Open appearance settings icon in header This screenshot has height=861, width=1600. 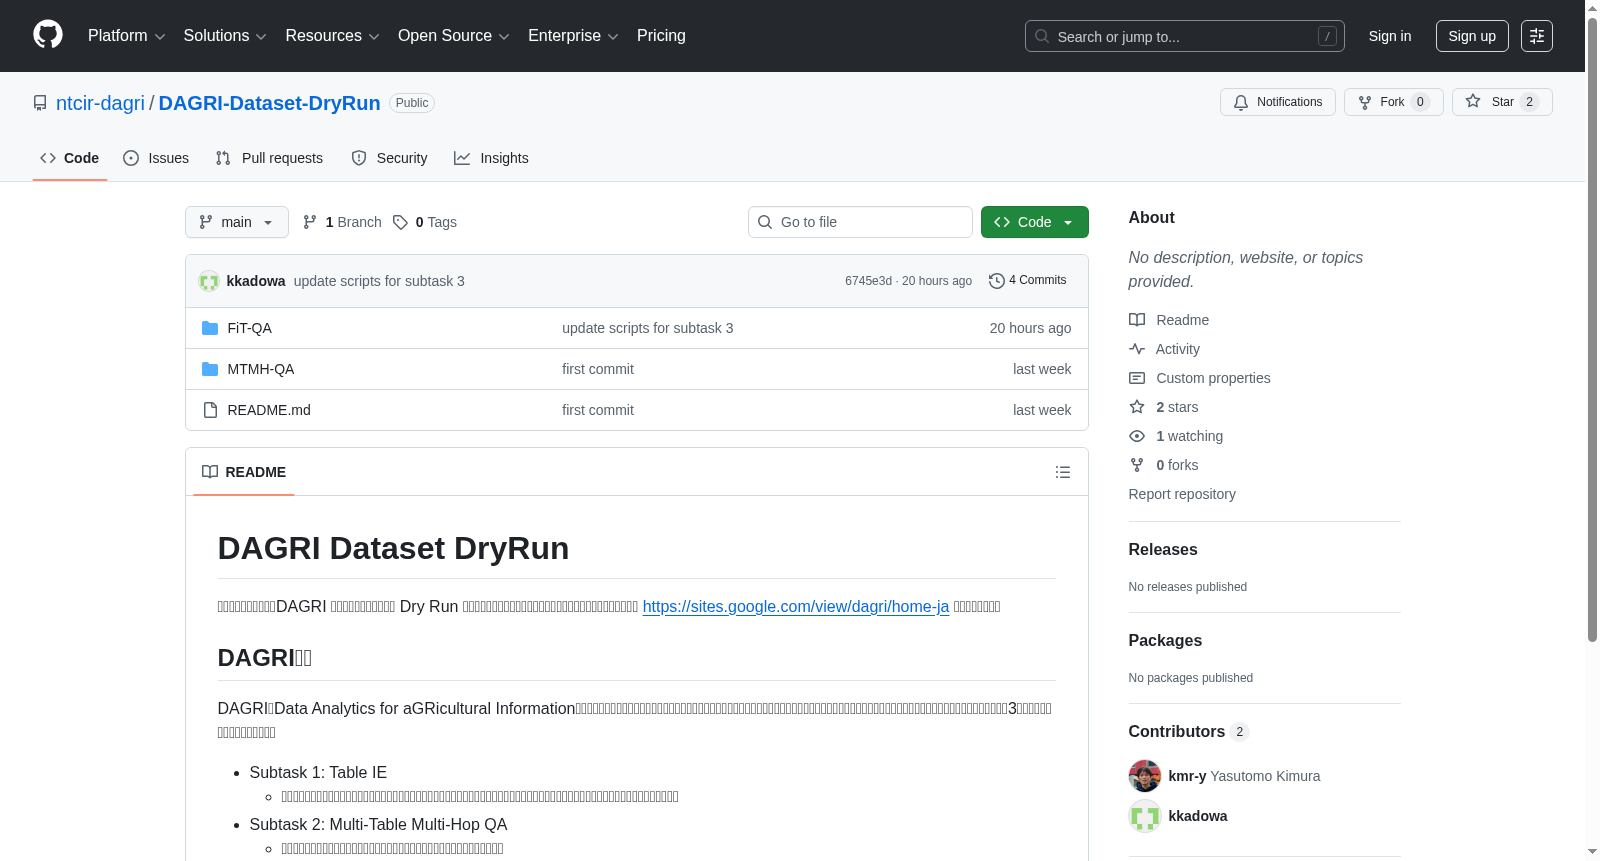(x=1537, y=36)
